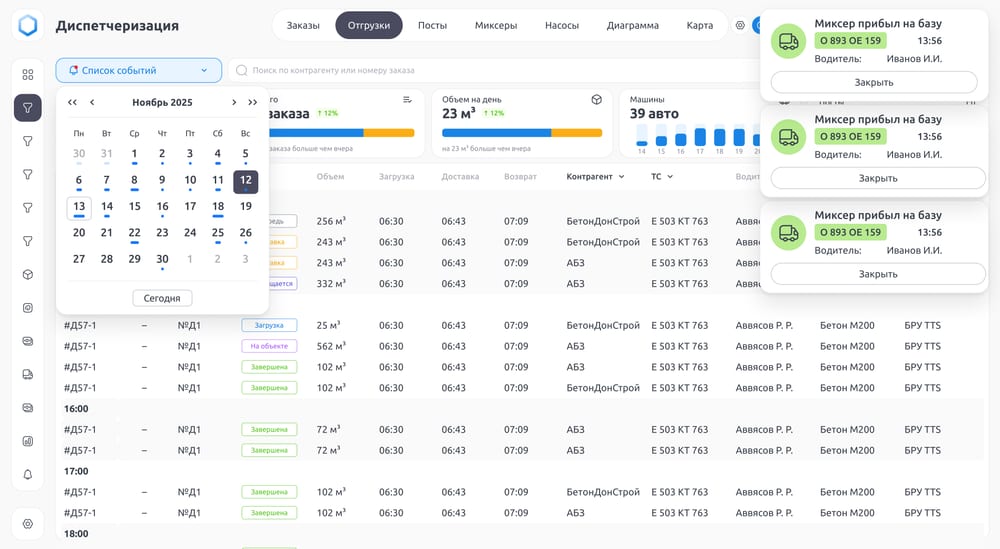Click the gear icon next to Карта tab
The height and width of the screenshot is (549, 1000).
pos(740,25)
